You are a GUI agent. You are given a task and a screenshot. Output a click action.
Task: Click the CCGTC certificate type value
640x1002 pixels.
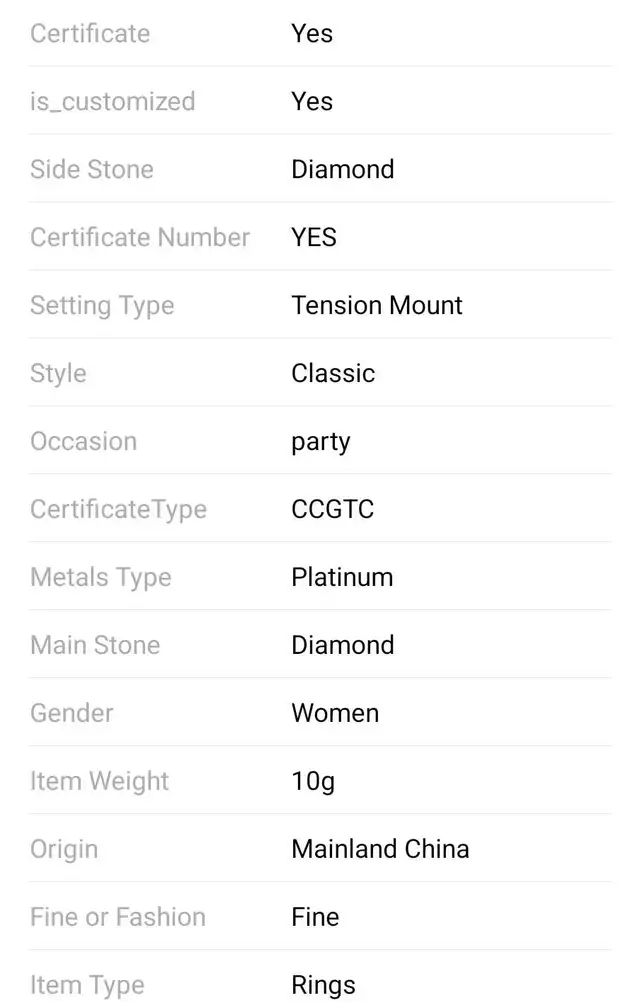(332, 509)
